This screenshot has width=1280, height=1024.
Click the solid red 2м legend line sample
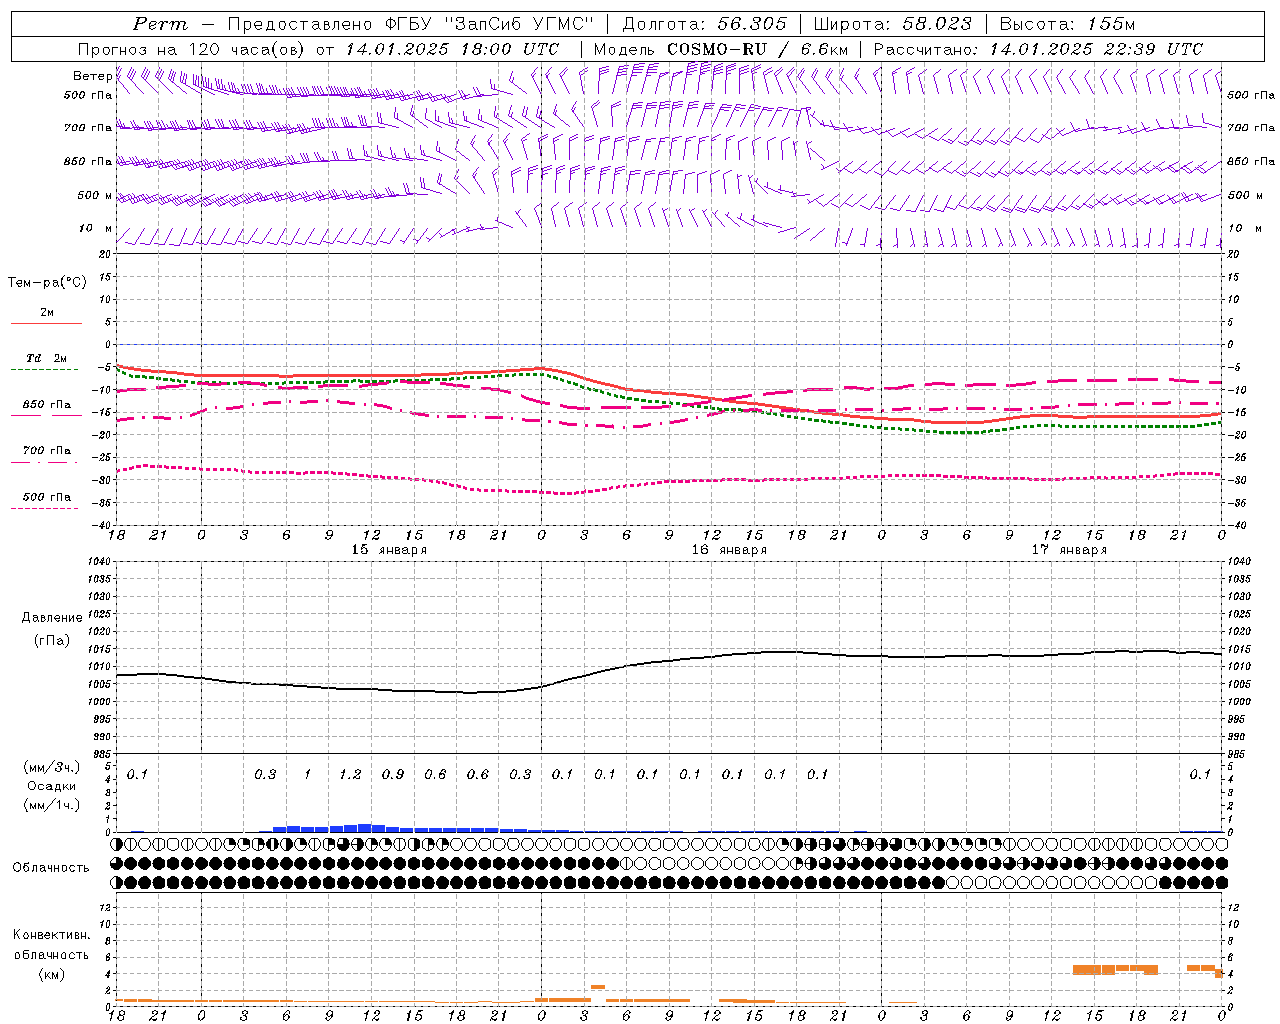46,323
